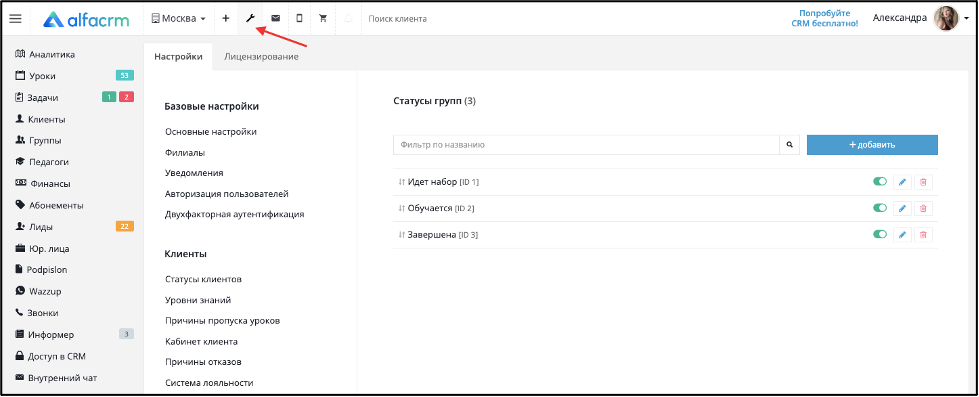The width and height of the screenshot is (979, 397).
Task: Open the Александра user menu
Action: click(900, 18)
